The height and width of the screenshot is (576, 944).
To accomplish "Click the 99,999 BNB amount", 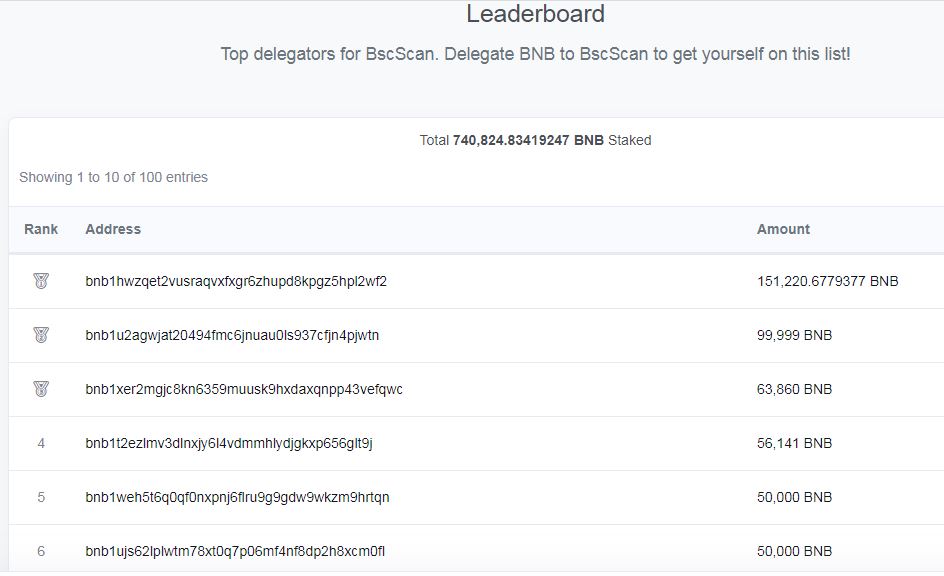I will (794, 335).
